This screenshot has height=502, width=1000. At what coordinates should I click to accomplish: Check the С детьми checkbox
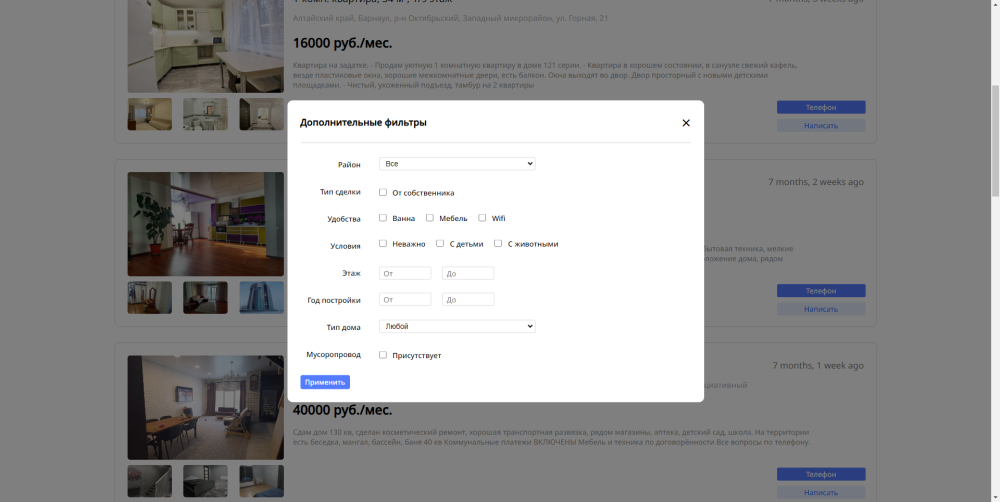point(440,244)
